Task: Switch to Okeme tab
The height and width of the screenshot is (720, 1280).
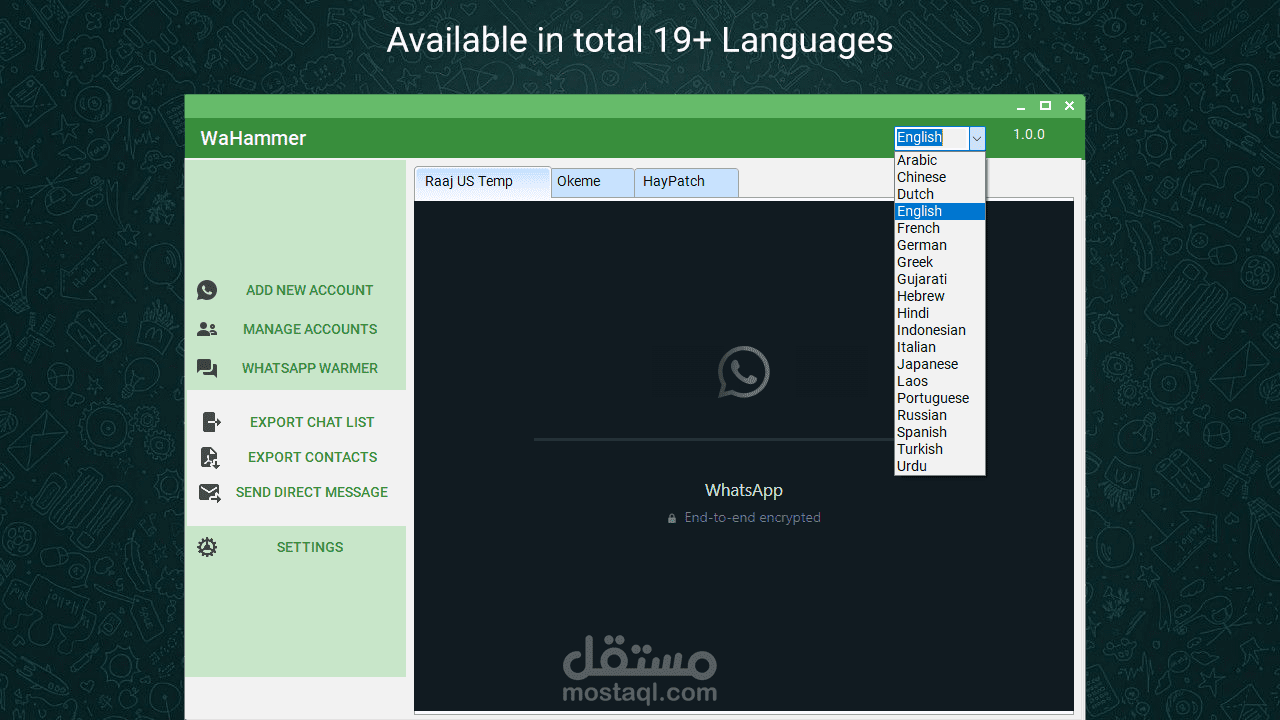Action: click(593, 182)
